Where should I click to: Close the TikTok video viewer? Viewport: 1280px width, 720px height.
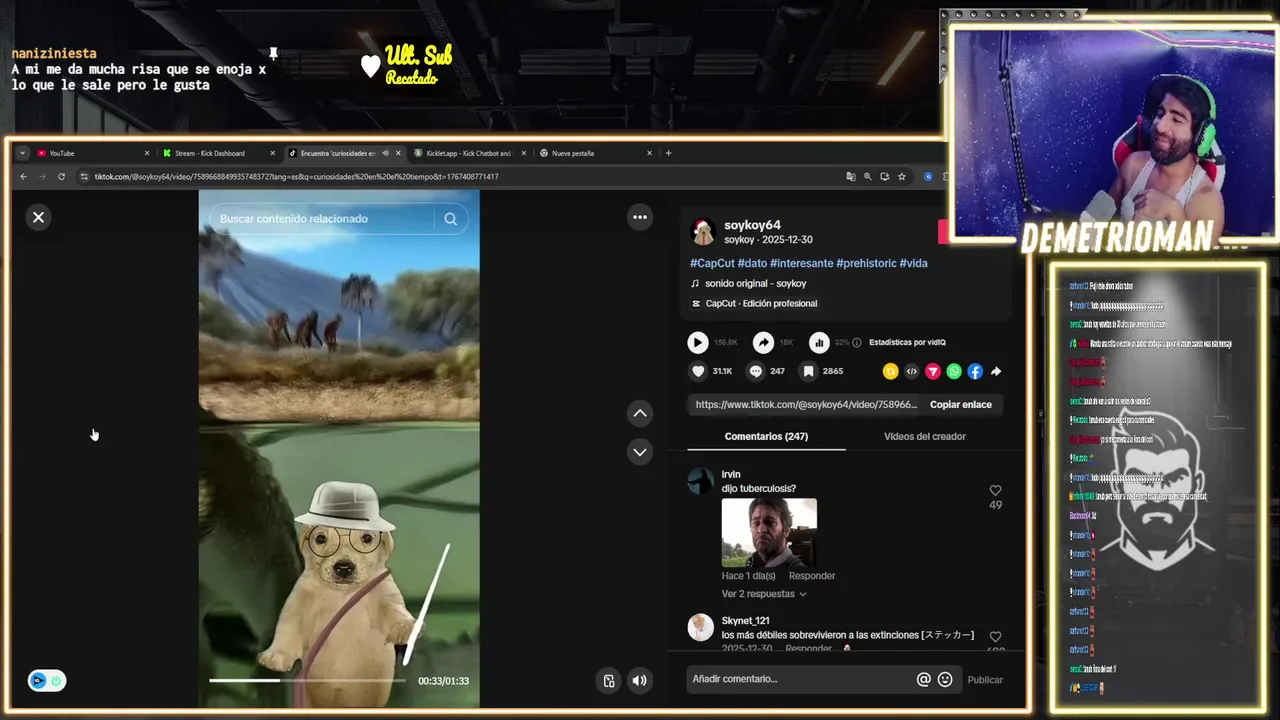[38, 217]
